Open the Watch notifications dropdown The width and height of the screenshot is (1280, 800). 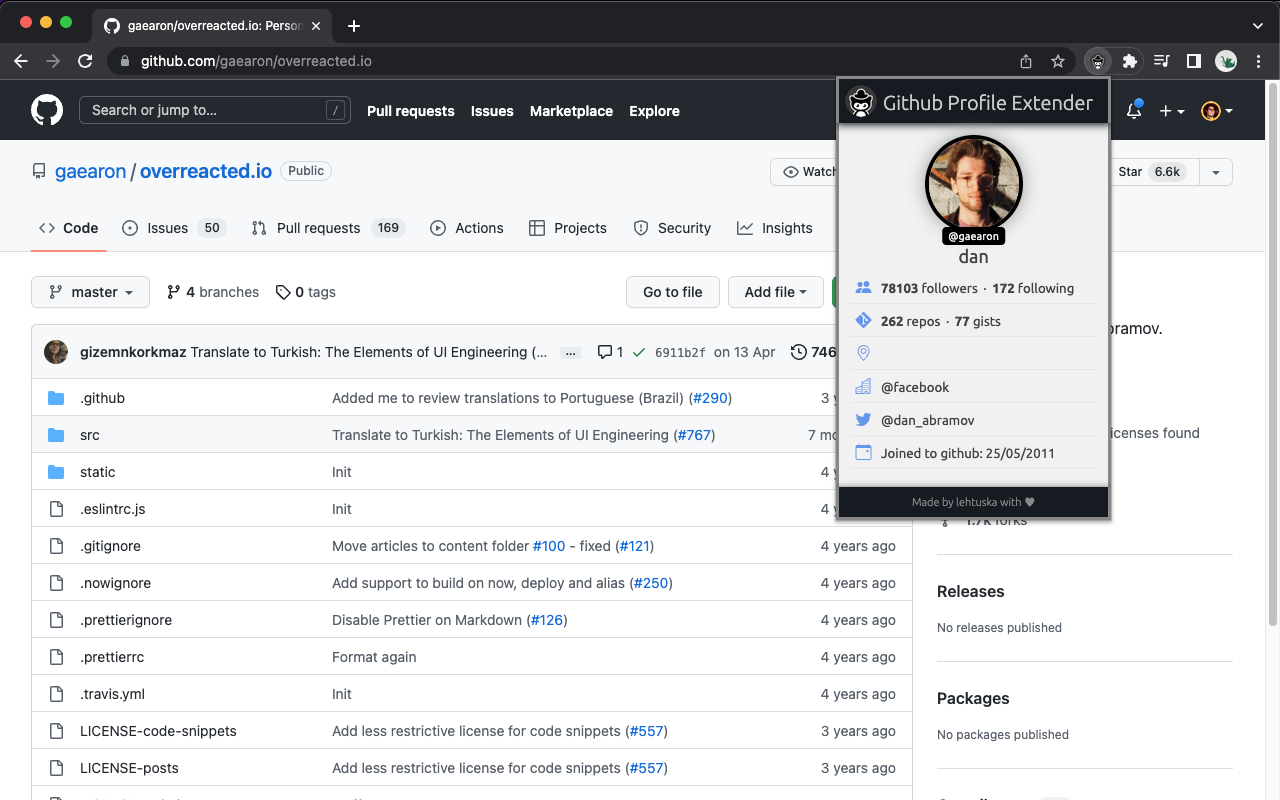point(805,172)
